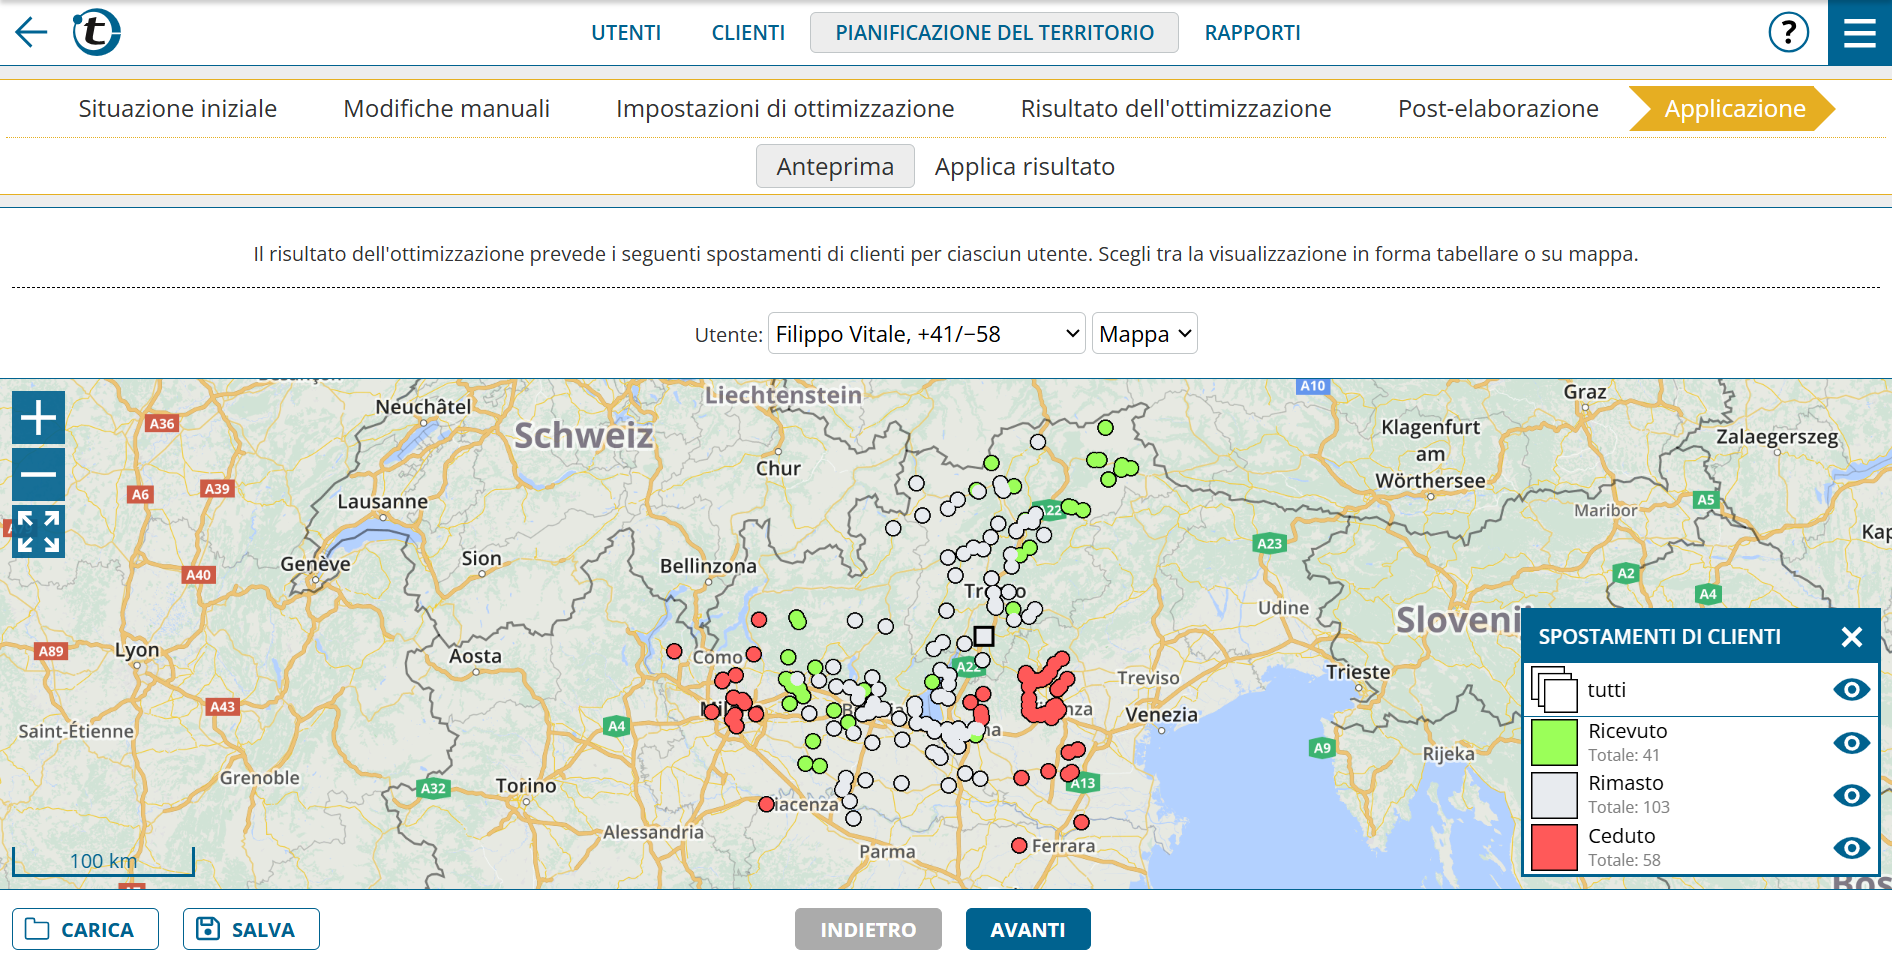Zoom out on the map
The image size is (1892, 963).
pos(39,474)
